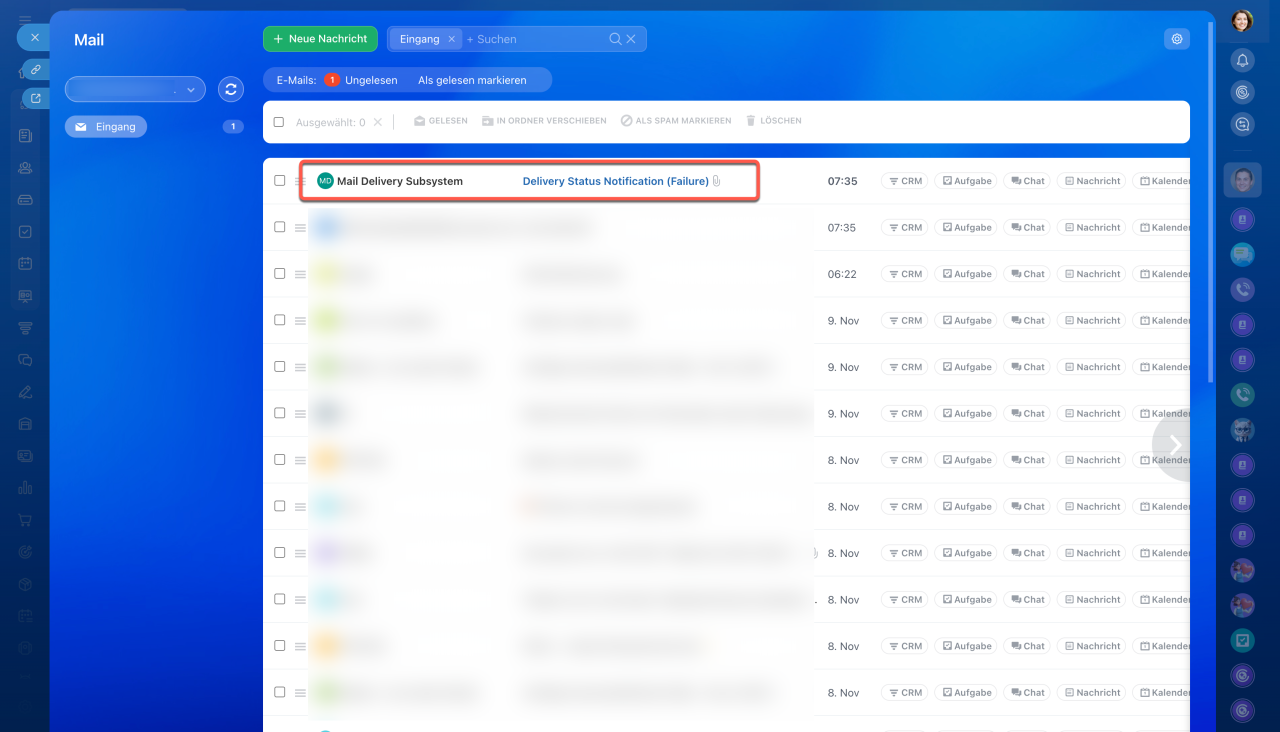Go forward with the round chevron arrow
1280x732 pixels.
point(1176,445)
